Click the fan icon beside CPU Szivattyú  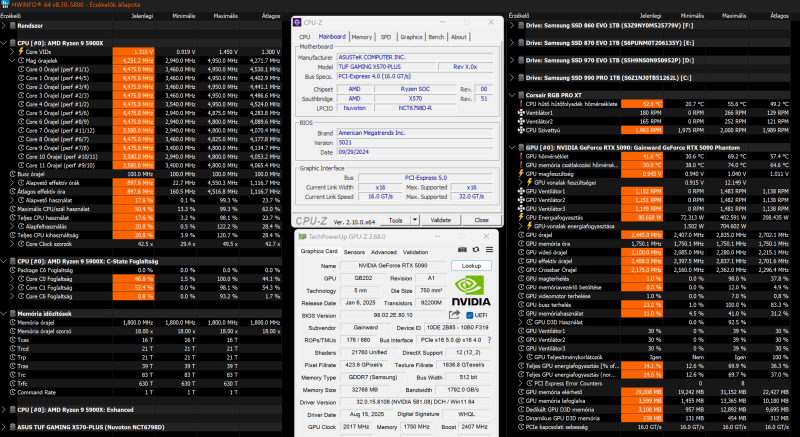pyautogui.click(x=521, y=130)
